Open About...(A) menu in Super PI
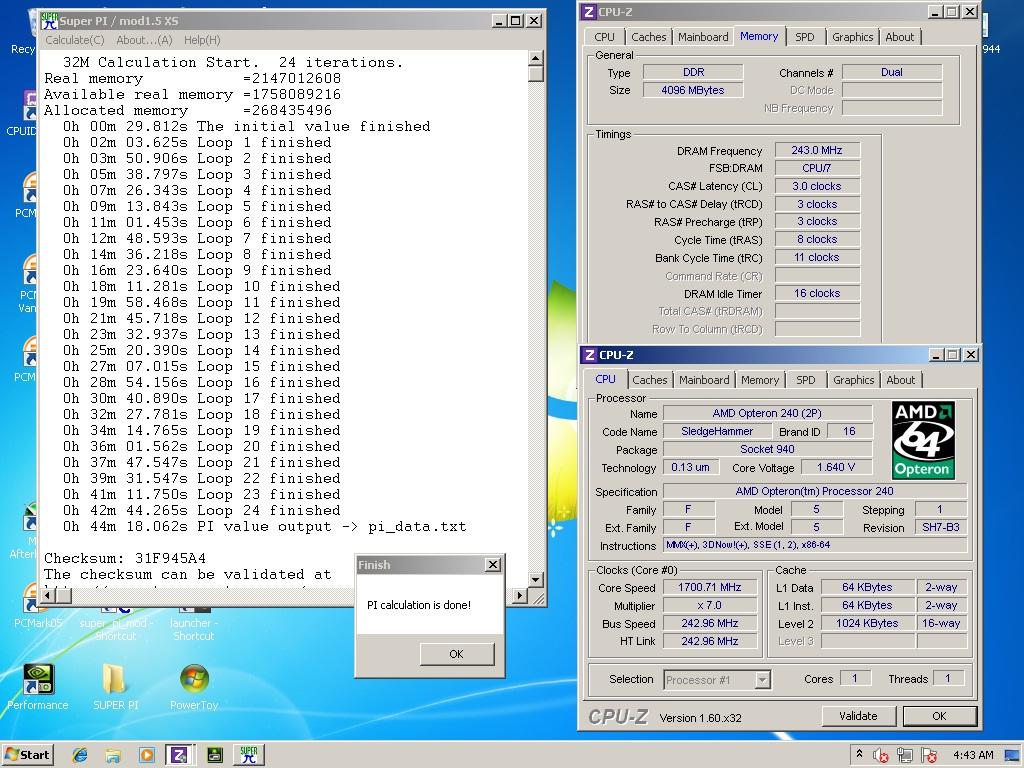Viewport: 1024px width, 768px height. 144,40
